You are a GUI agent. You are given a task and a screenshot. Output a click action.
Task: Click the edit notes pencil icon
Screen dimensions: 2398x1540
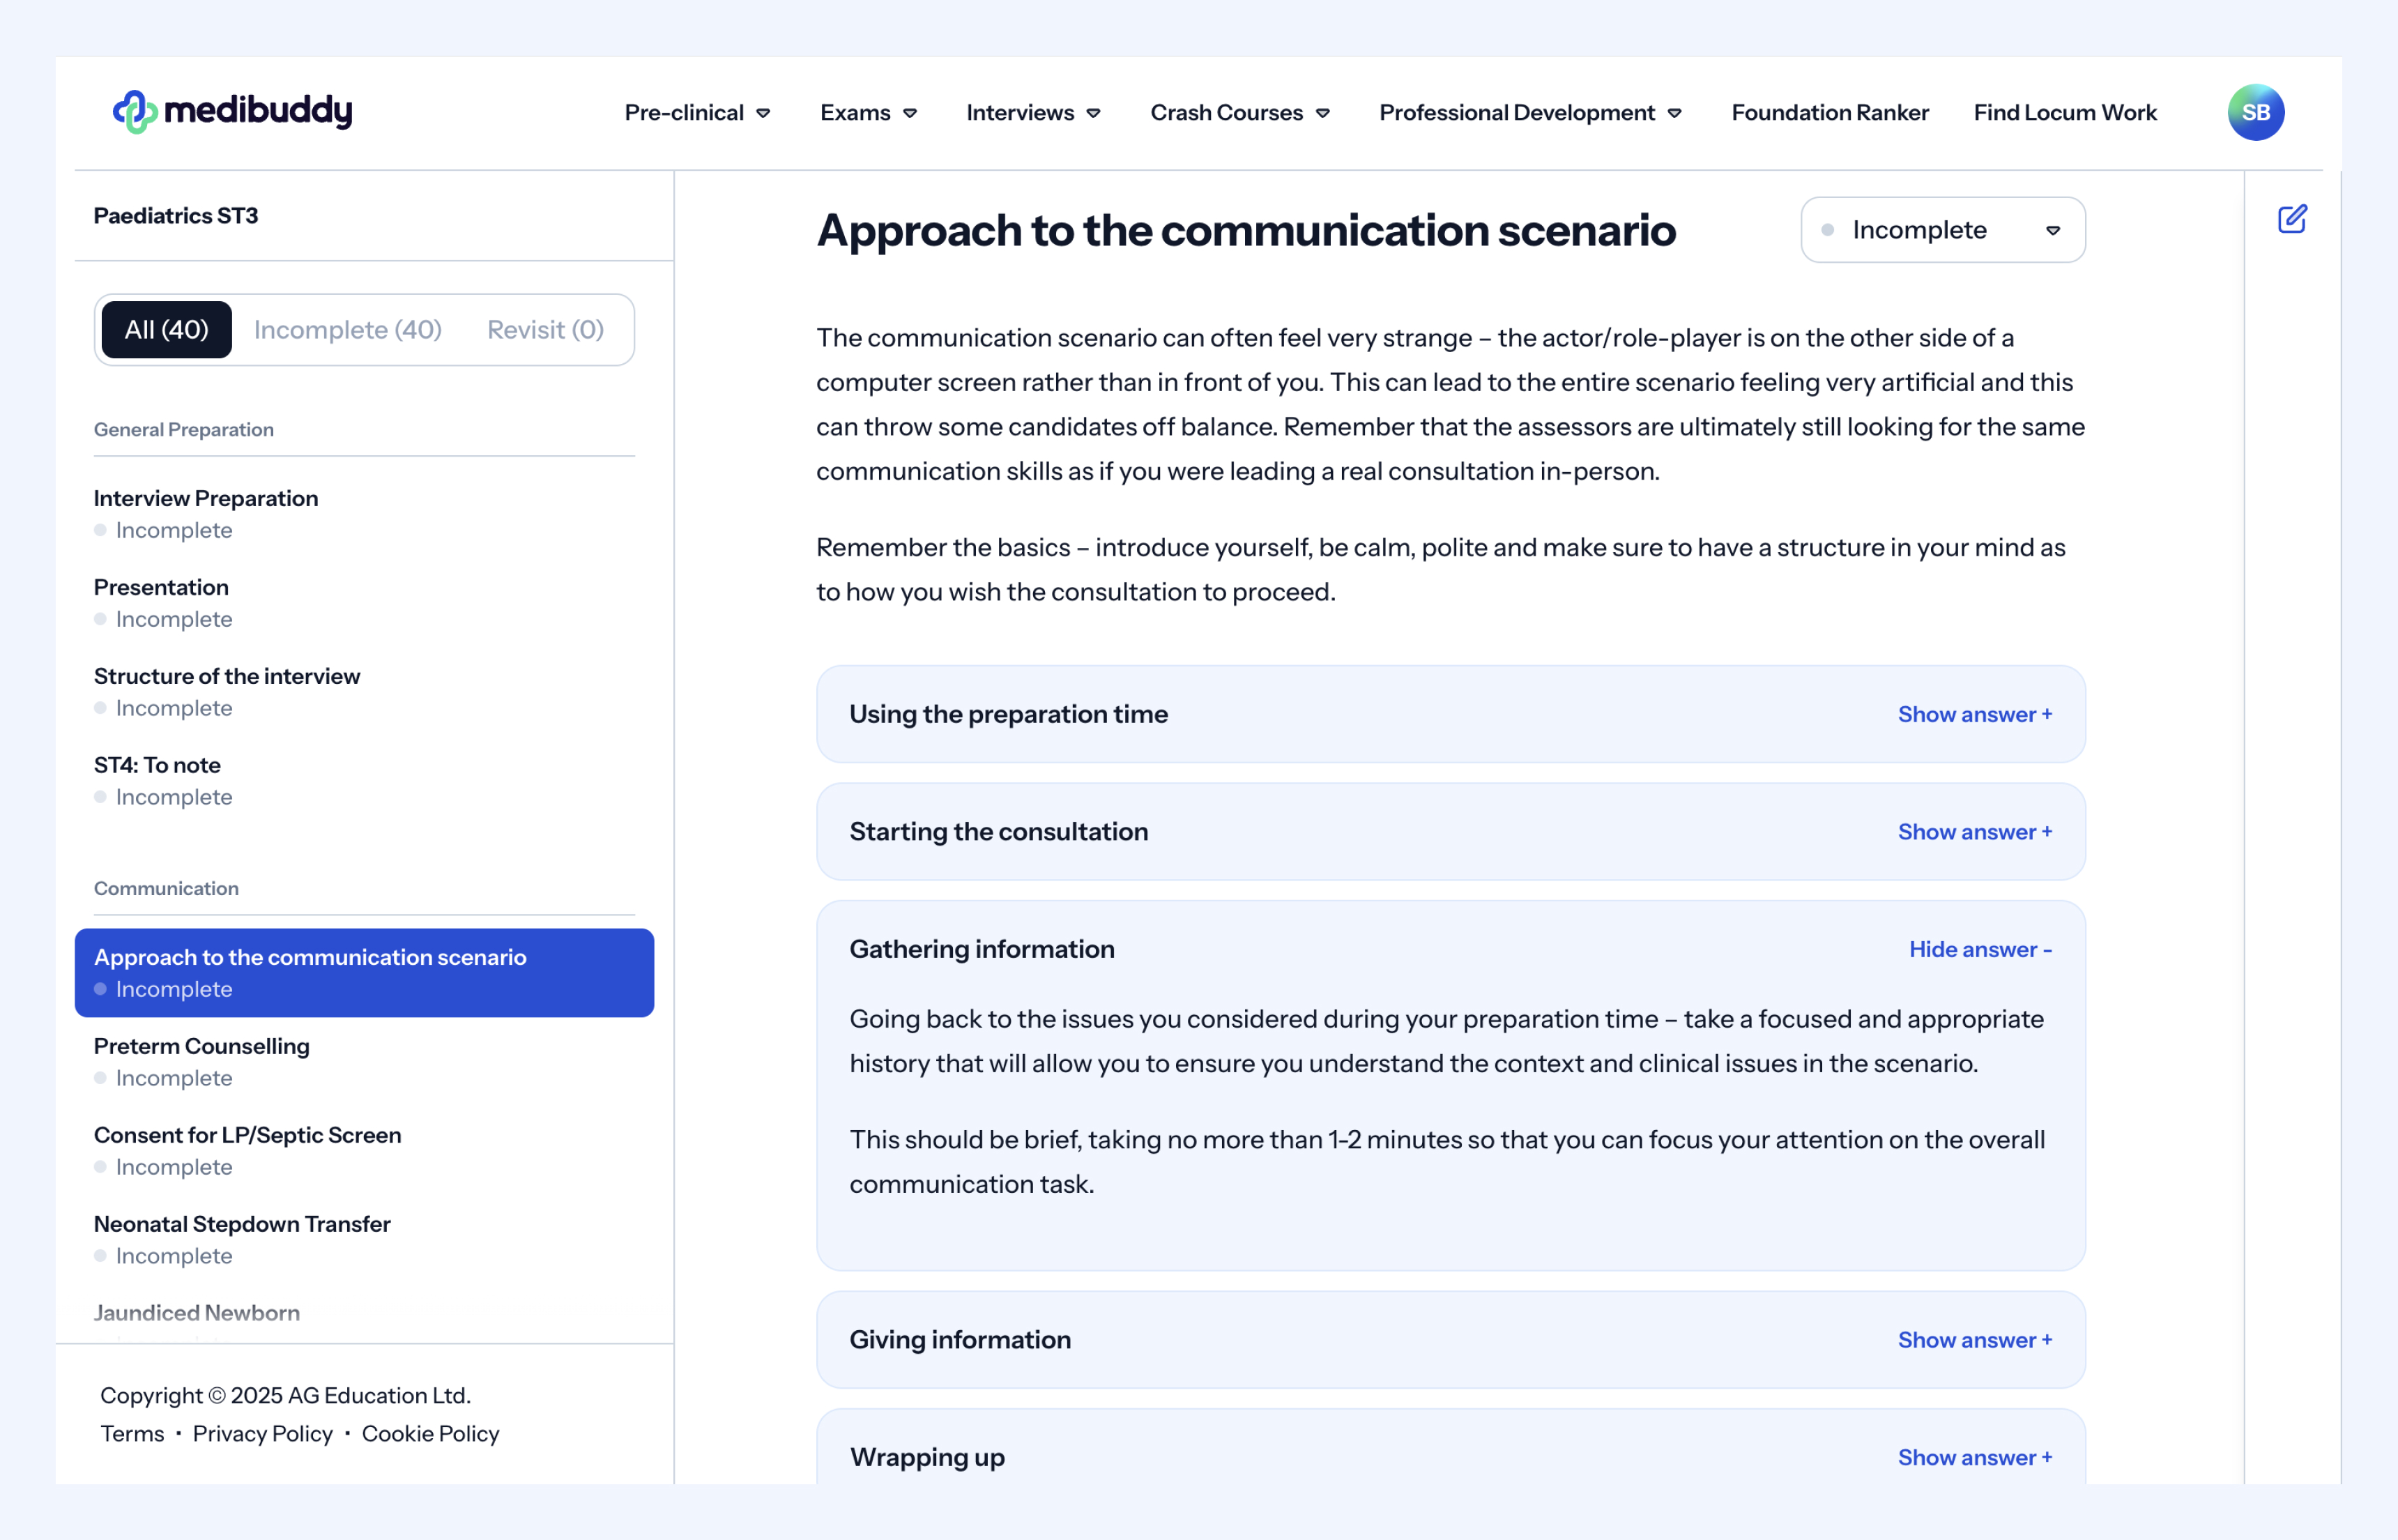pos(2292,219)
